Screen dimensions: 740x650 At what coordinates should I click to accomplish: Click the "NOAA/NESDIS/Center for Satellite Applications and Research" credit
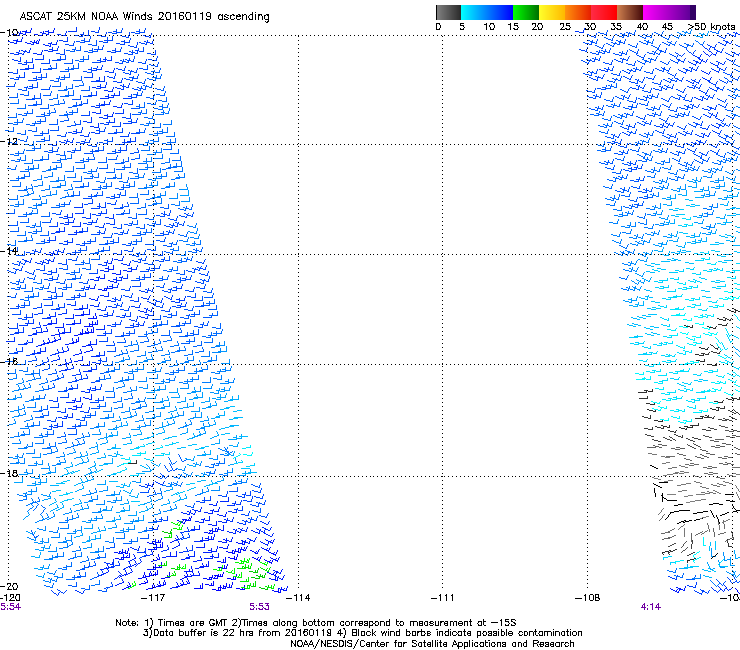(x=432, y=644)
